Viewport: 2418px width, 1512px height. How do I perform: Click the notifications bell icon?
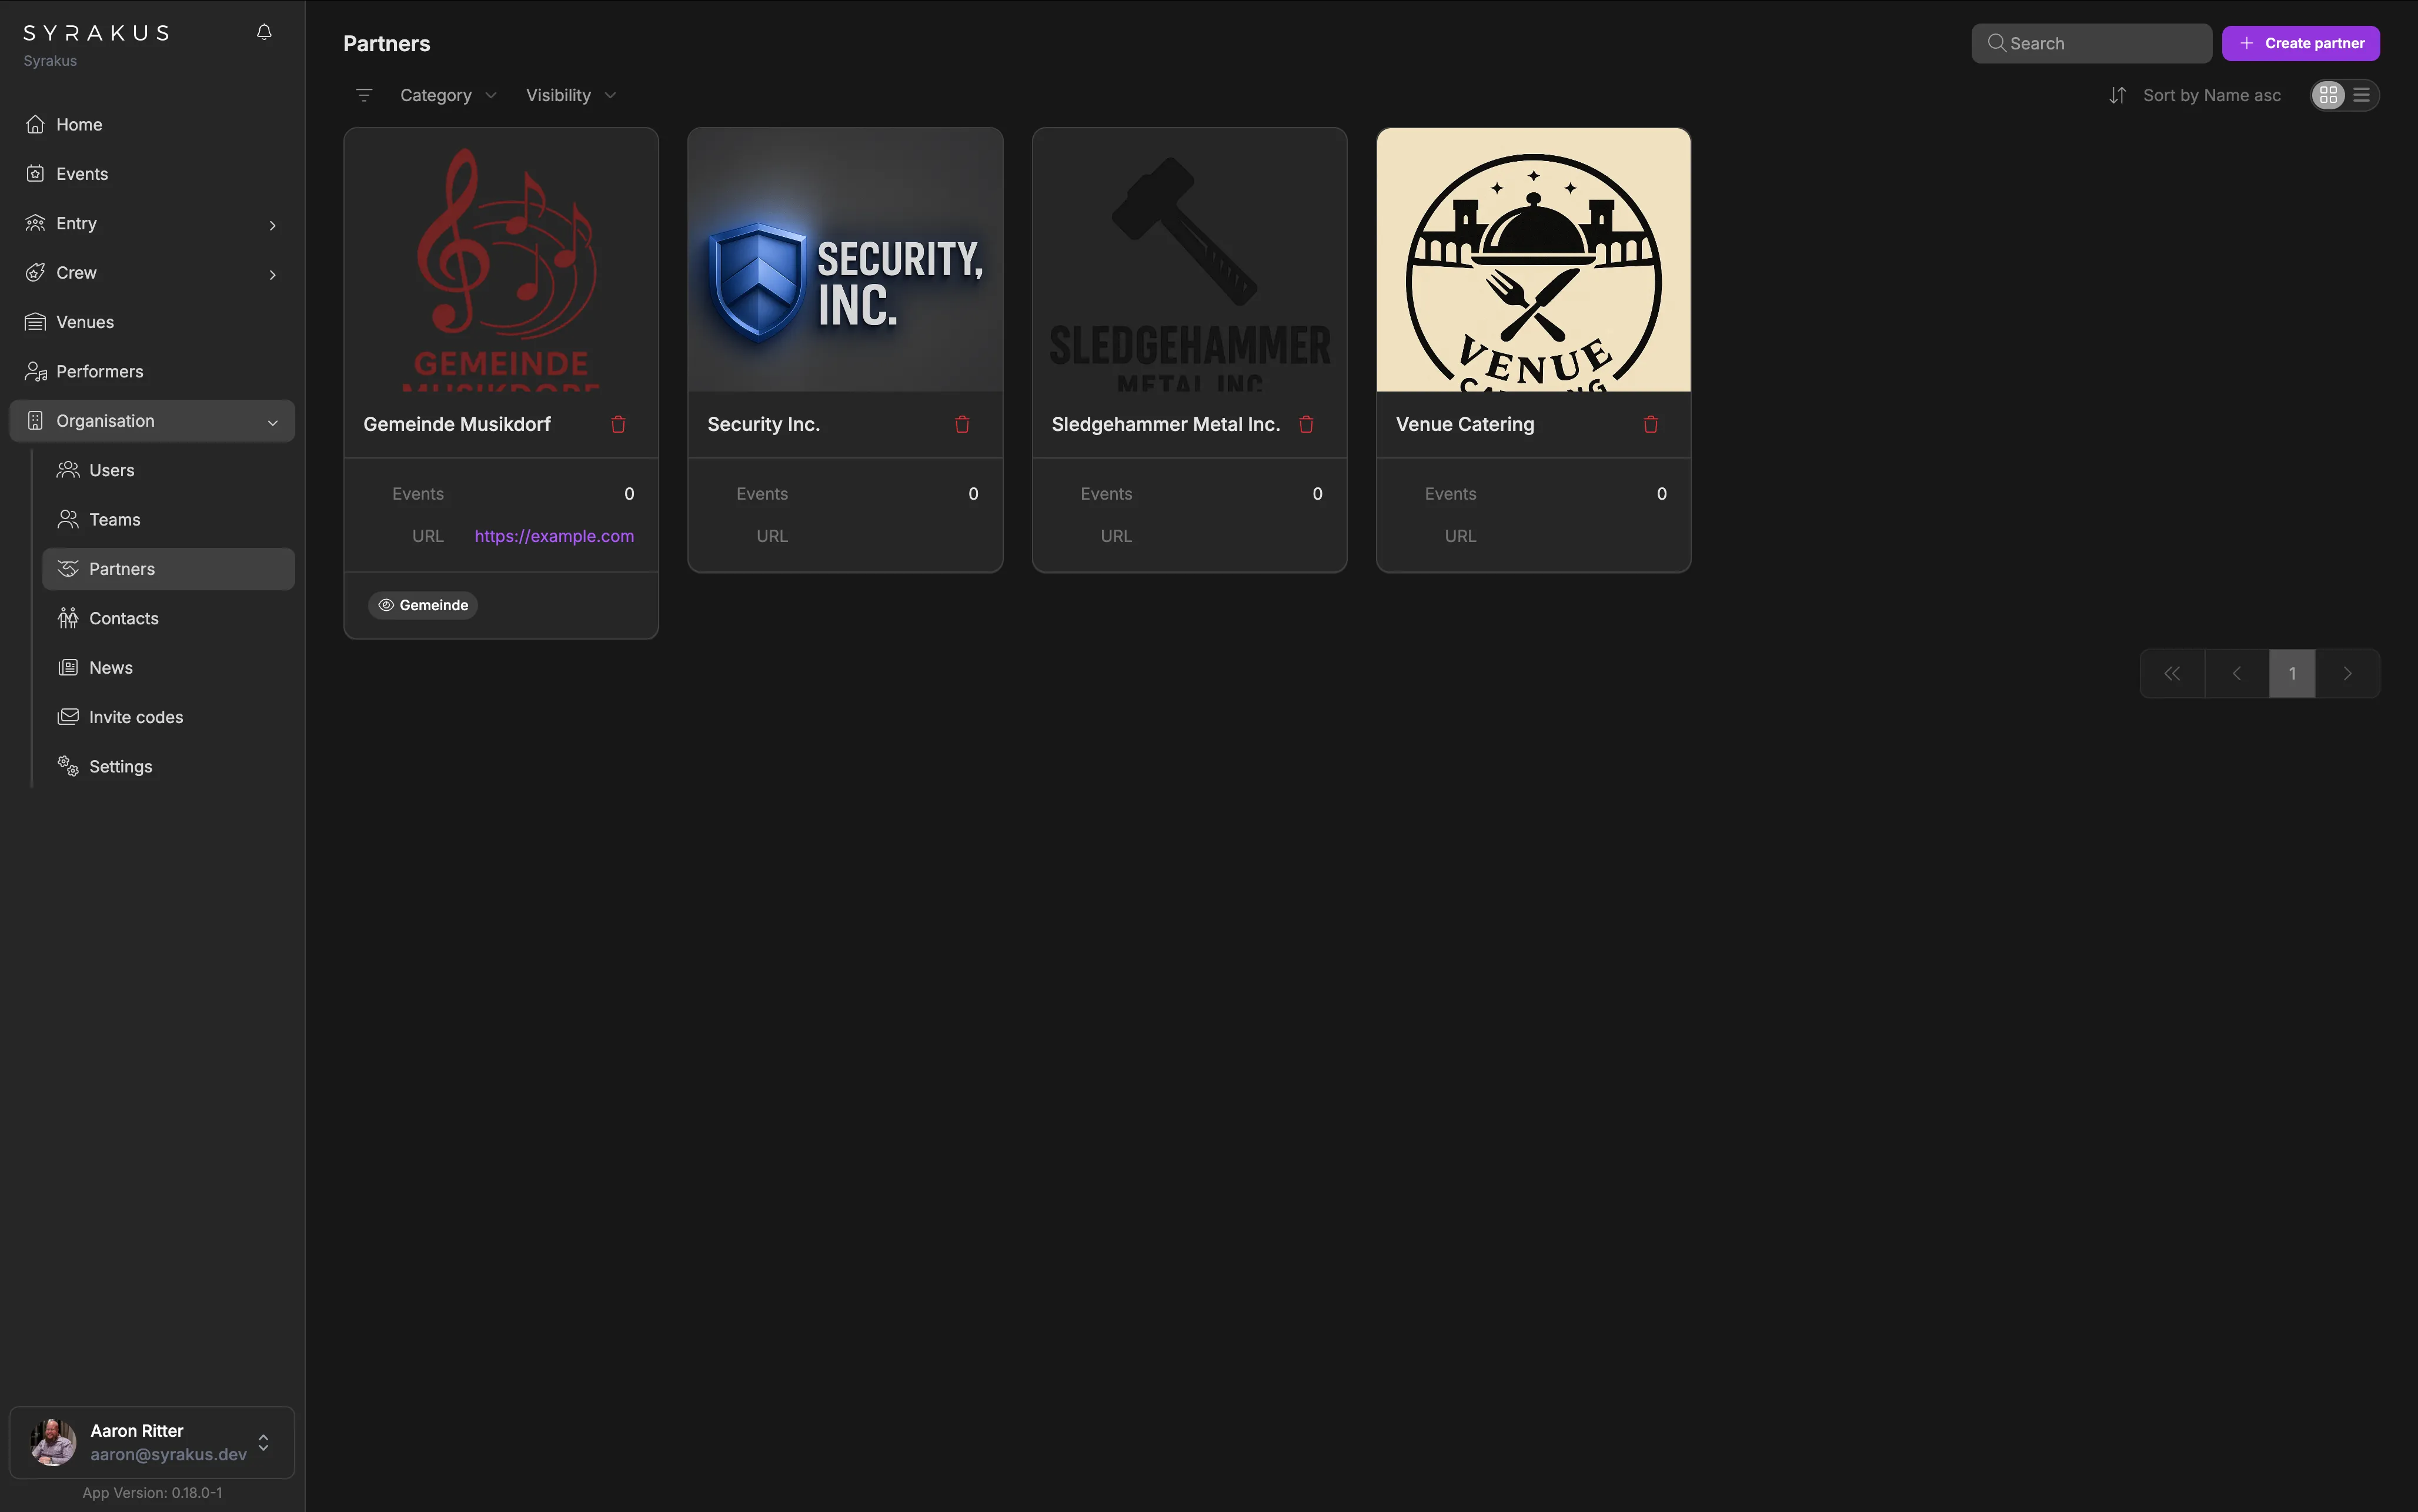click(x=264, y=32)
